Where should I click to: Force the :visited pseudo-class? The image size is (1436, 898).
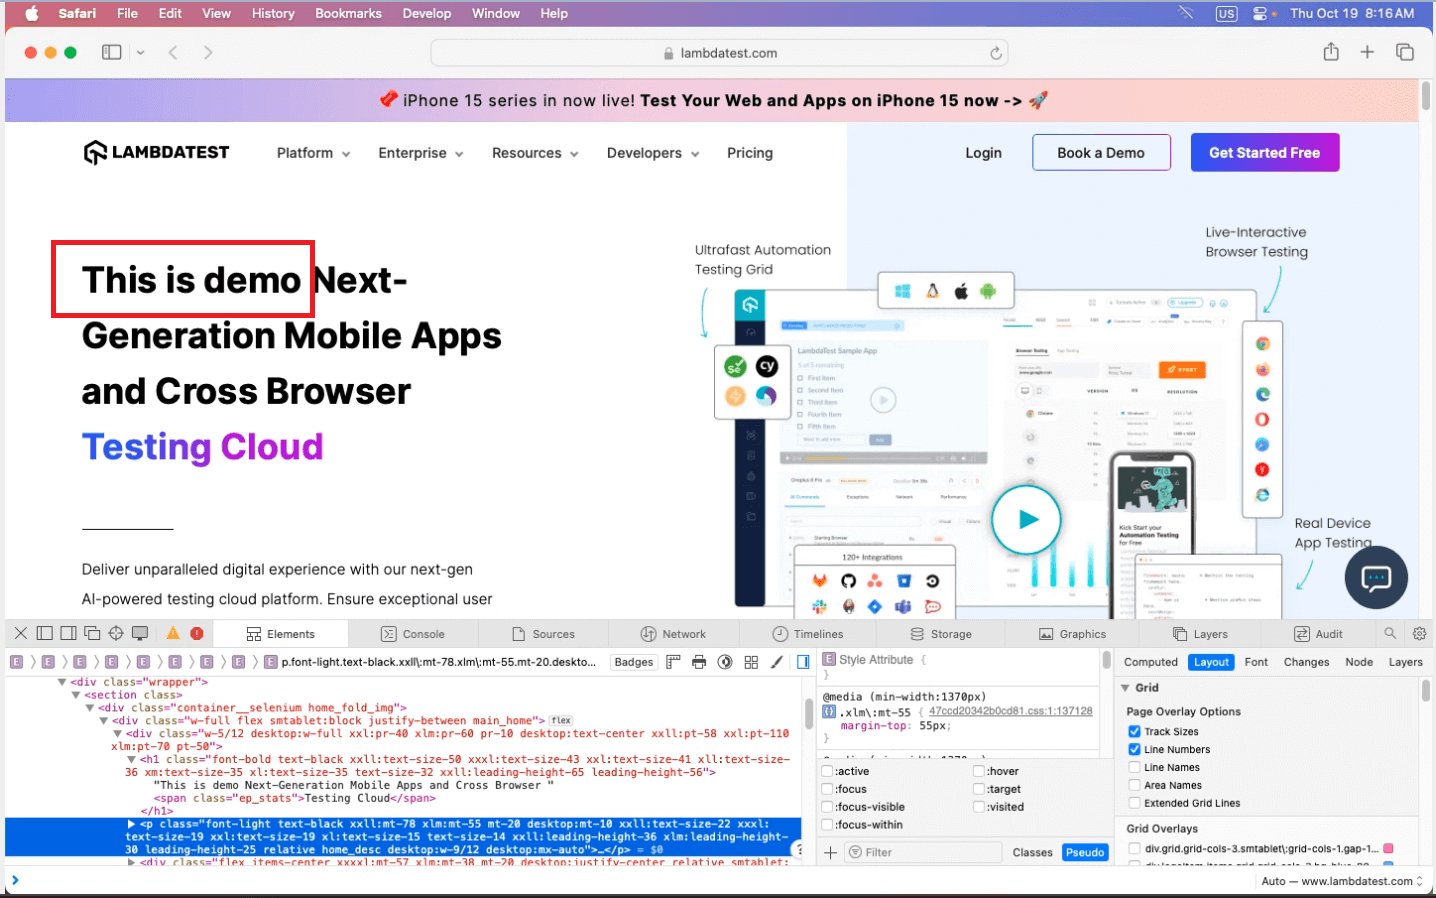[x=979, y=807]
